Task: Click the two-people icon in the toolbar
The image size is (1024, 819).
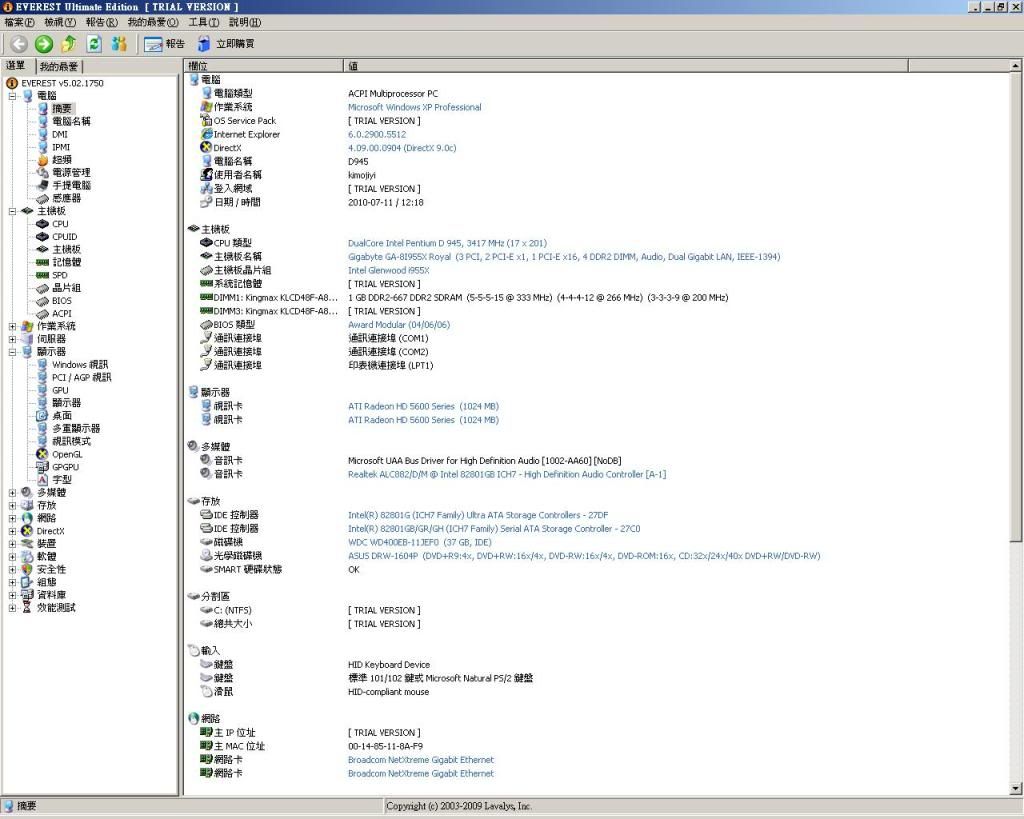Action: tap(119, 43)
